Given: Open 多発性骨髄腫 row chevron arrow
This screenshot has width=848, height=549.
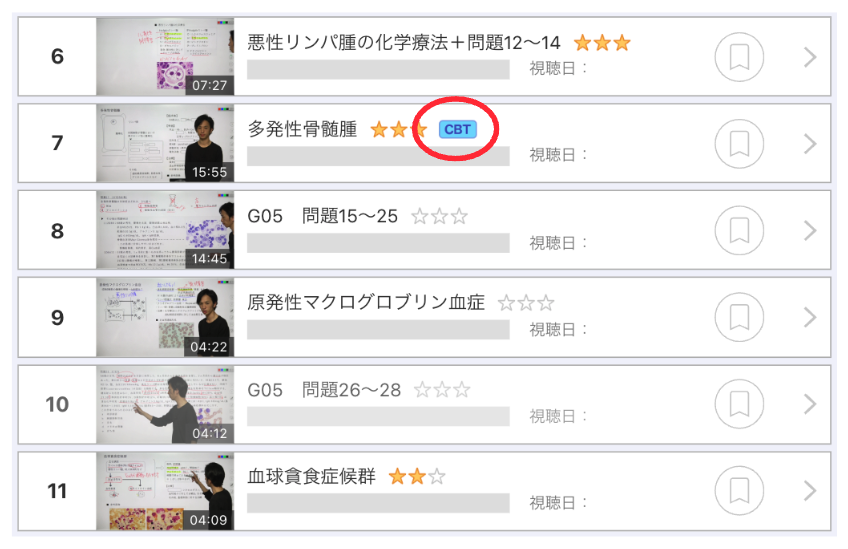Looking at the screenshot, I should (x=810, y=143).
